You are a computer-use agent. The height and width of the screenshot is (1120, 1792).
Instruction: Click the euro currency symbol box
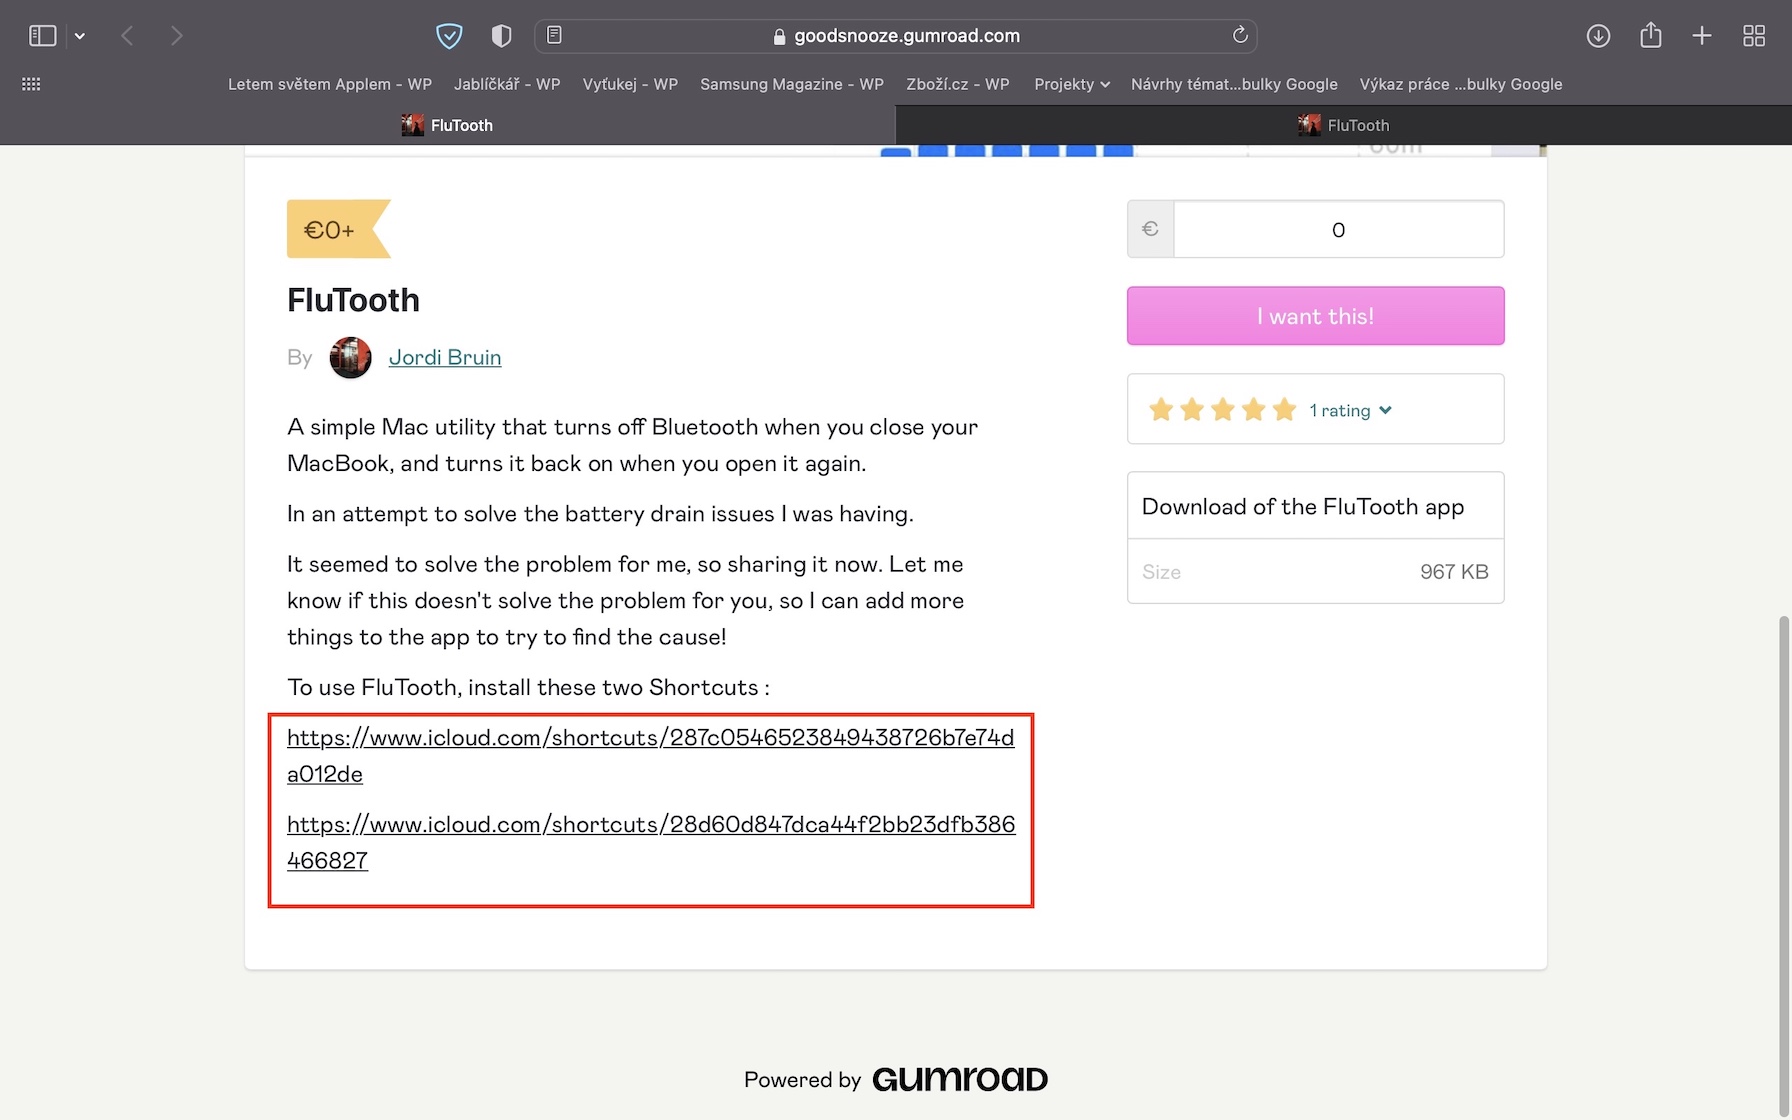point(1151,229)
